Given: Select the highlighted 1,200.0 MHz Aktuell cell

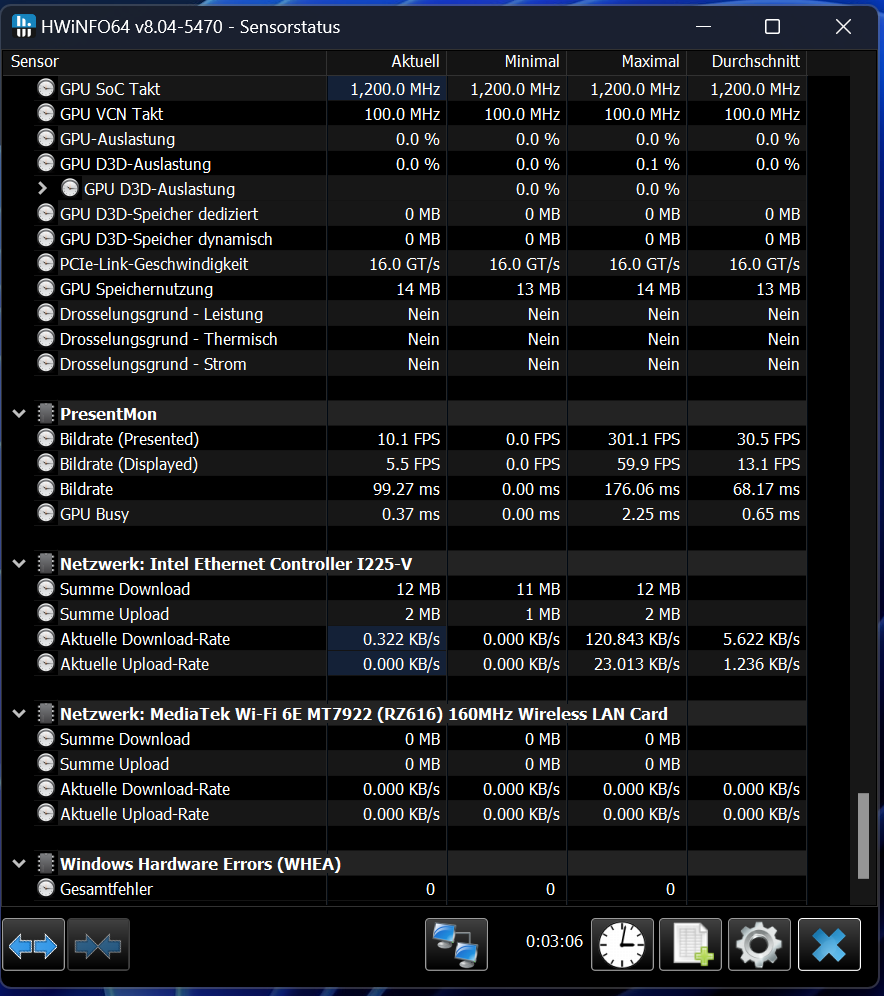Looking at the screenshot, I should tap(386, 89).
